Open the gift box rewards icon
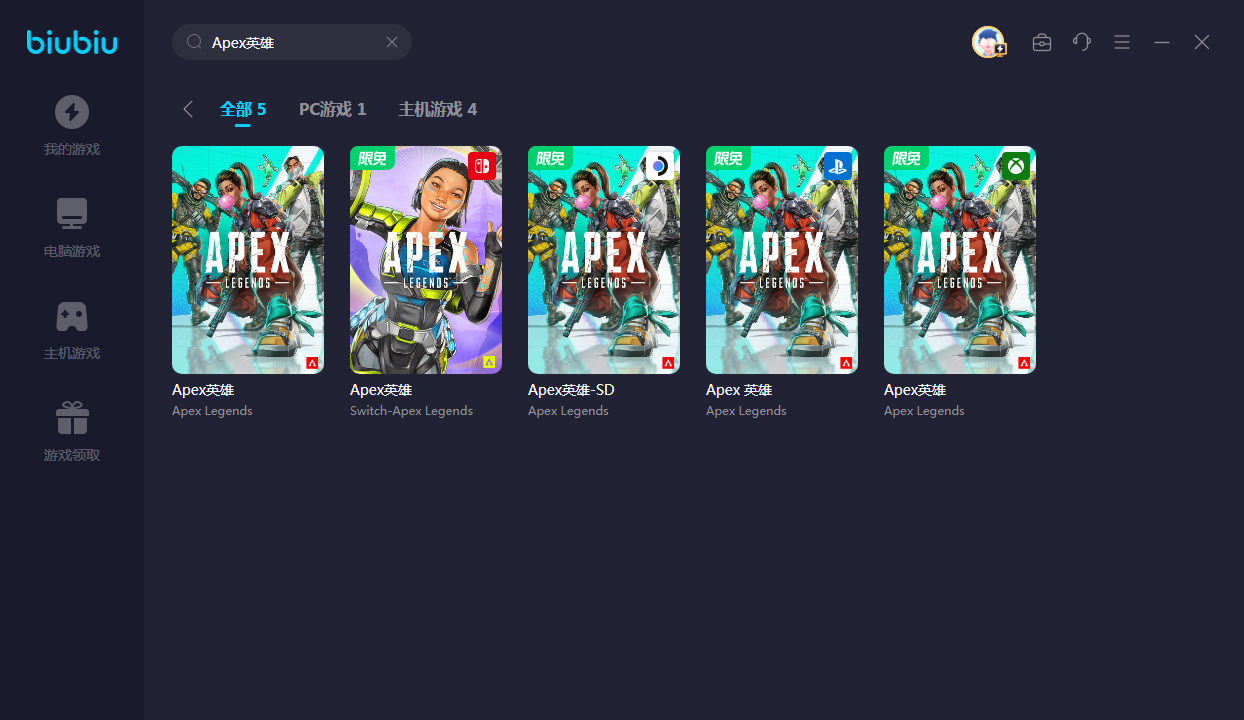 pyautogui.click(x=72, y=418)
